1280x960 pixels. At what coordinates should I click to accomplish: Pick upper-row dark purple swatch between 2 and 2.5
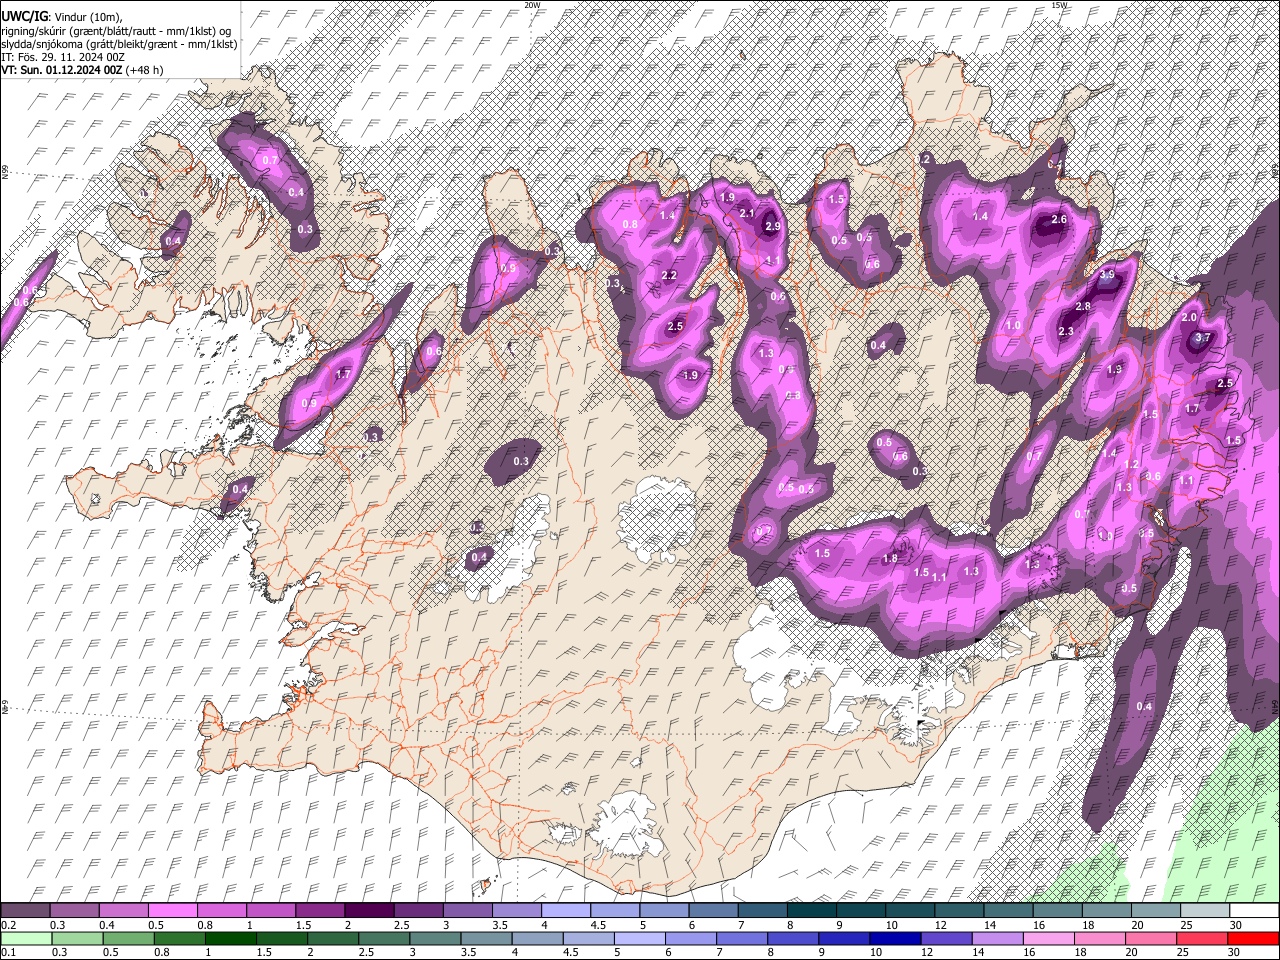click(369, 911)
